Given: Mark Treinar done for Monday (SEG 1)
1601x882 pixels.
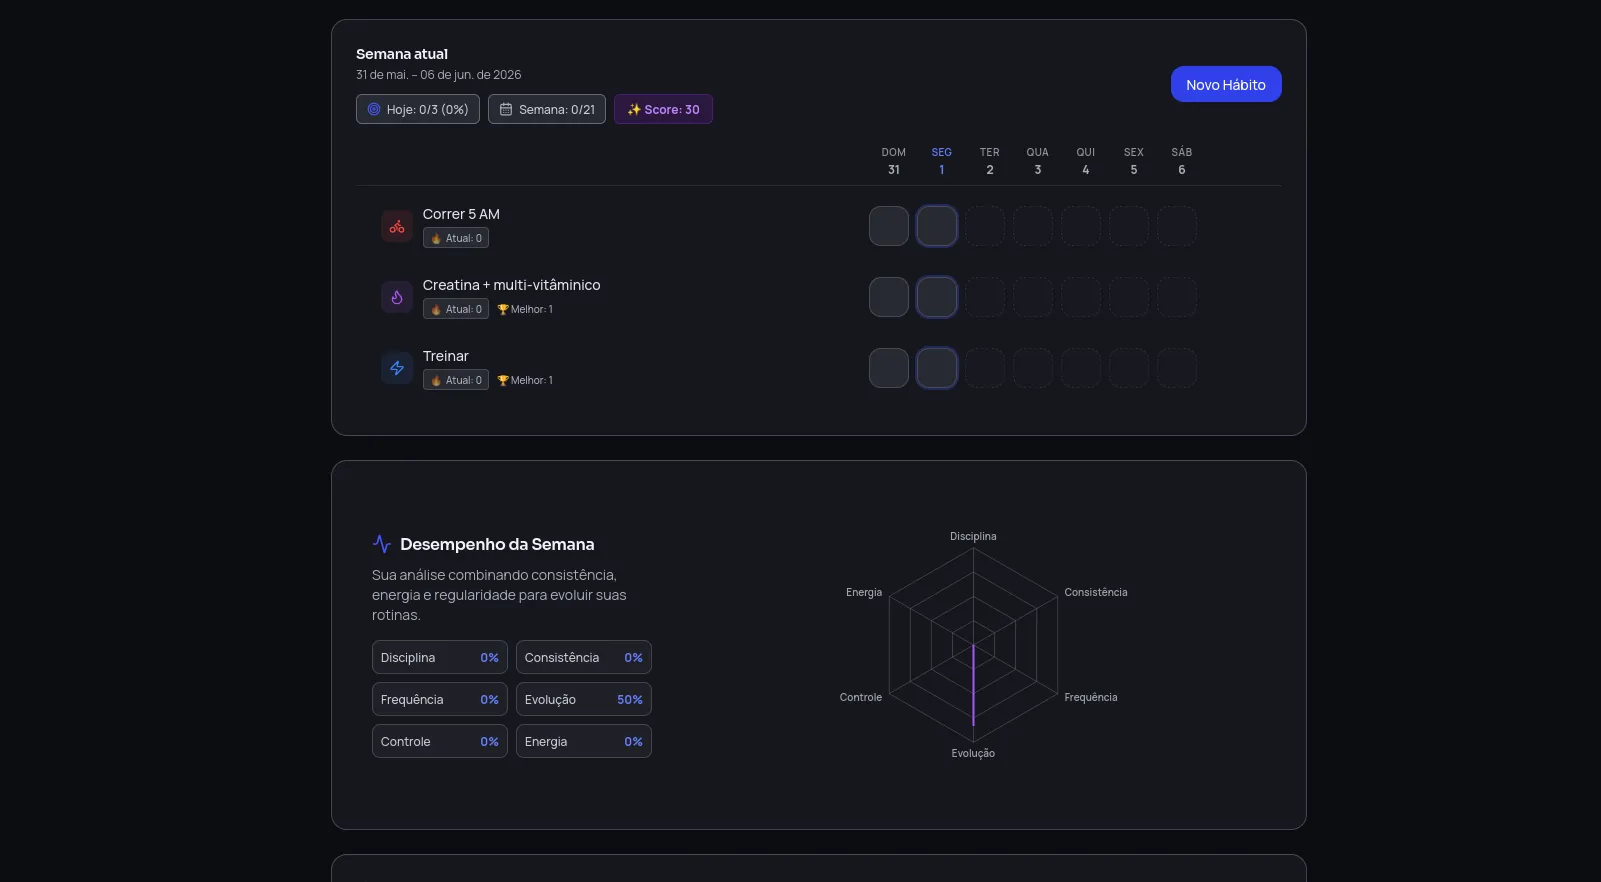Looking at the screenshot, I should (x=937, y=368).
